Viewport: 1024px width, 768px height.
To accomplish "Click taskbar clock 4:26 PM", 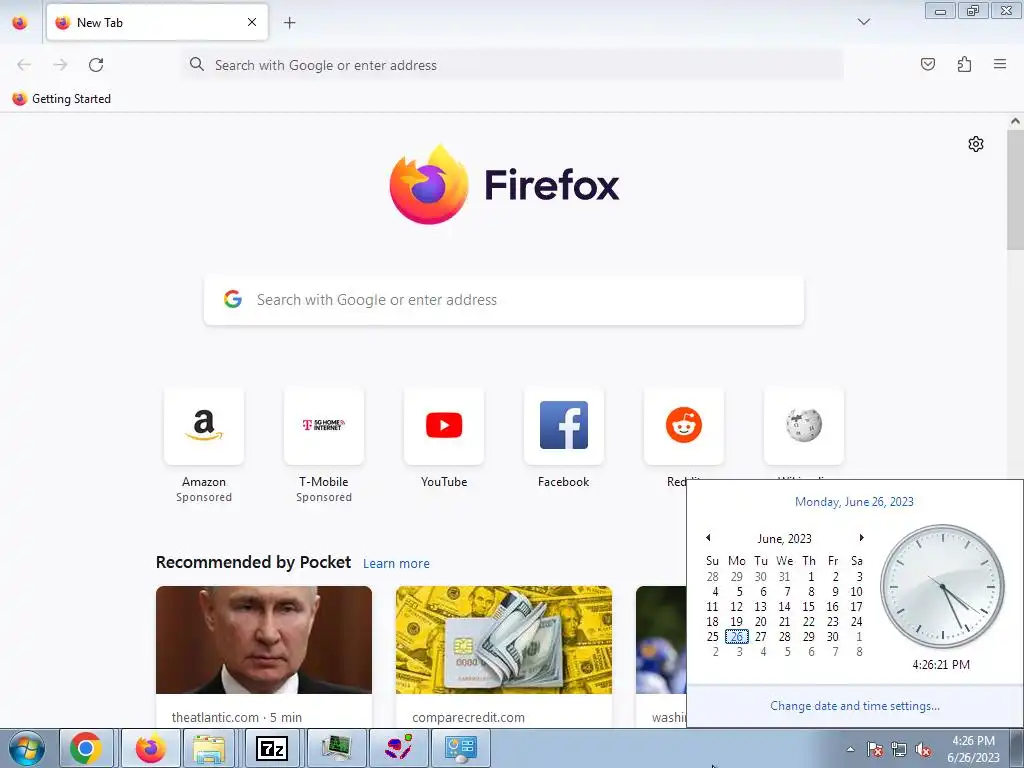I will pyautogui.click(x=973, y=749).
